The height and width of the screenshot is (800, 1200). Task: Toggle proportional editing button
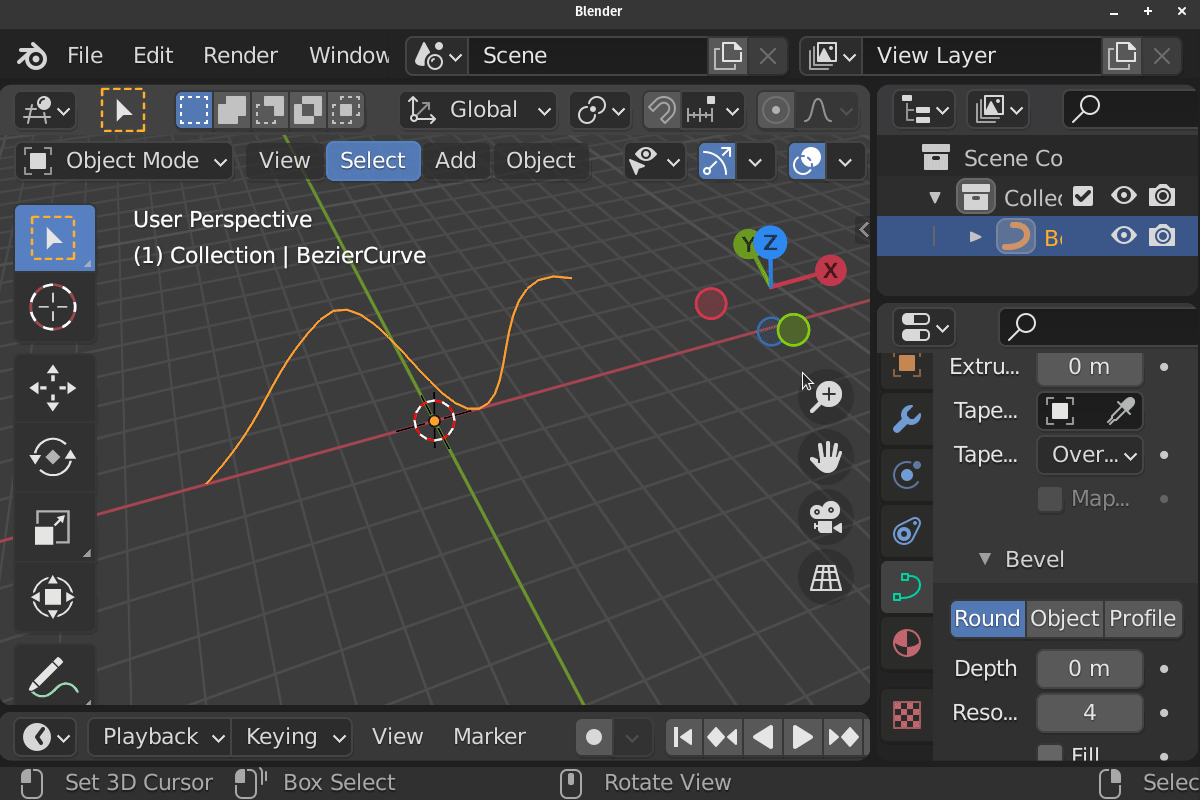click(x=776, y=110)
